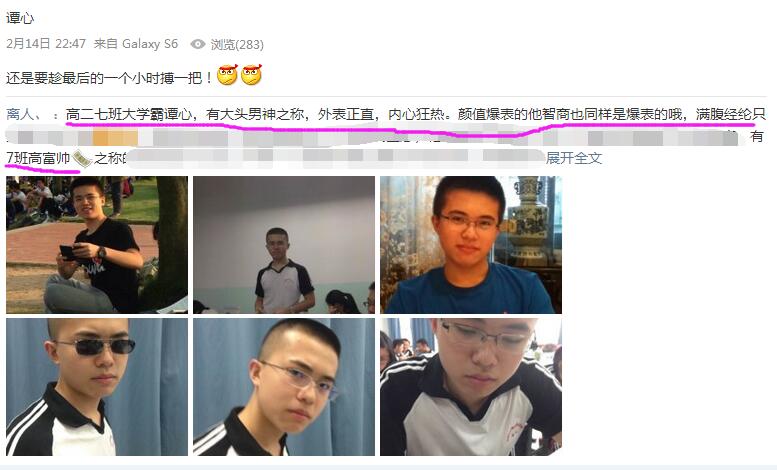
Task: Open the photo with dark sunglasses
Action: point(97,387)
